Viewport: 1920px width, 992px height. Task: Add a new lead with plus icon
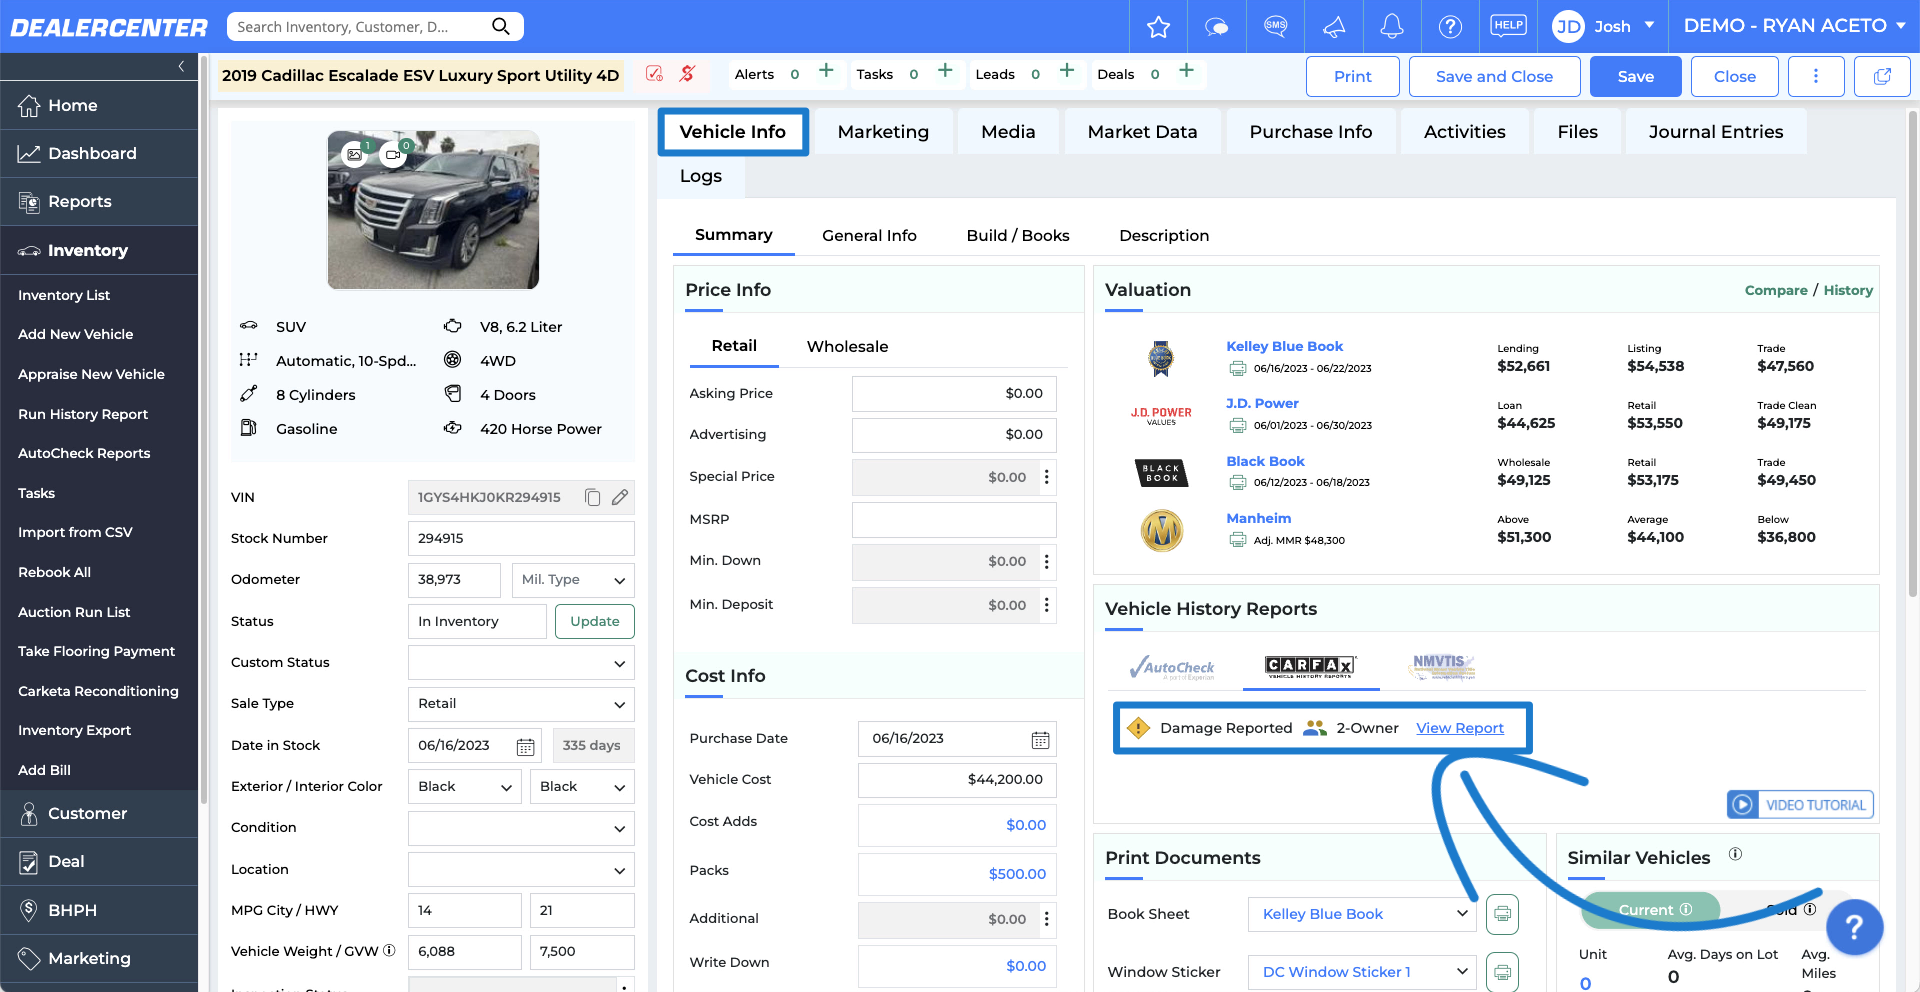point(1067,71)
